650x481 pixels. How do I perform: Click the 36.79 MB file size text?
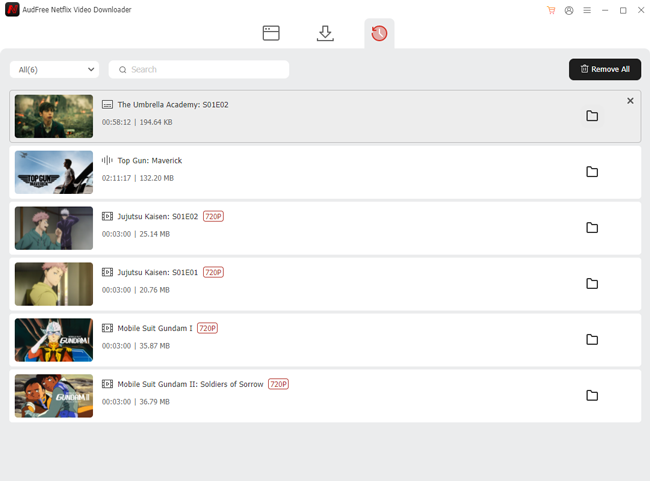click(x=155, y=402)
